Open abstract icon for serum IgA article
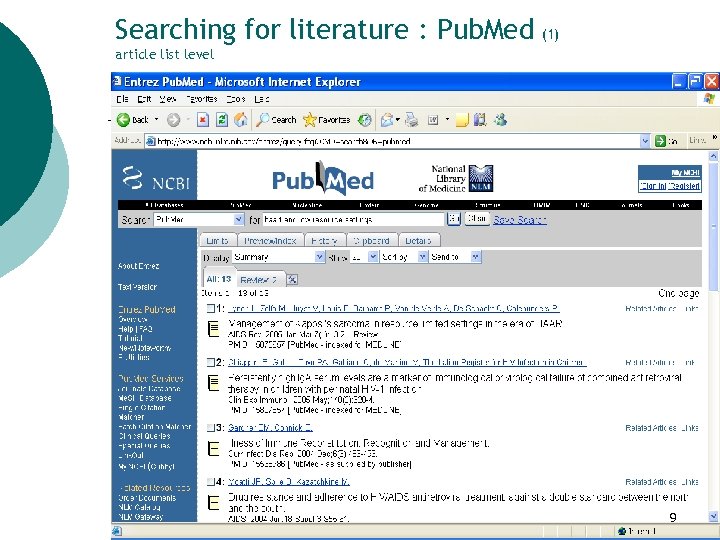This screenshot has height=540, width=720. point(214,383)
